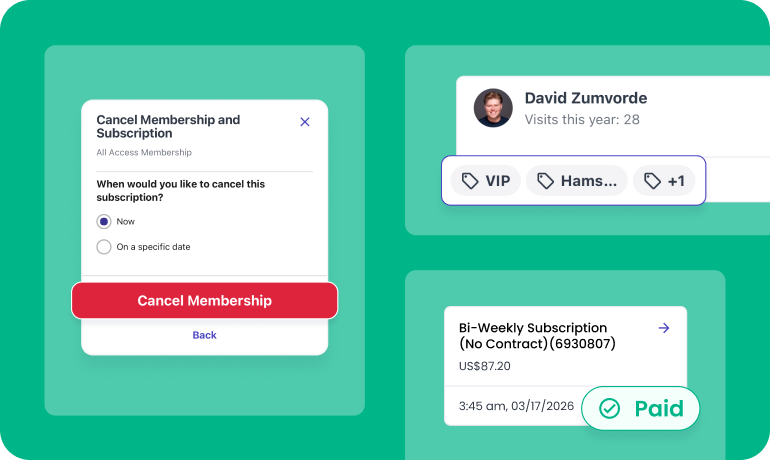Select the truncated "Hams…" tag label

[x=589, y=181]
